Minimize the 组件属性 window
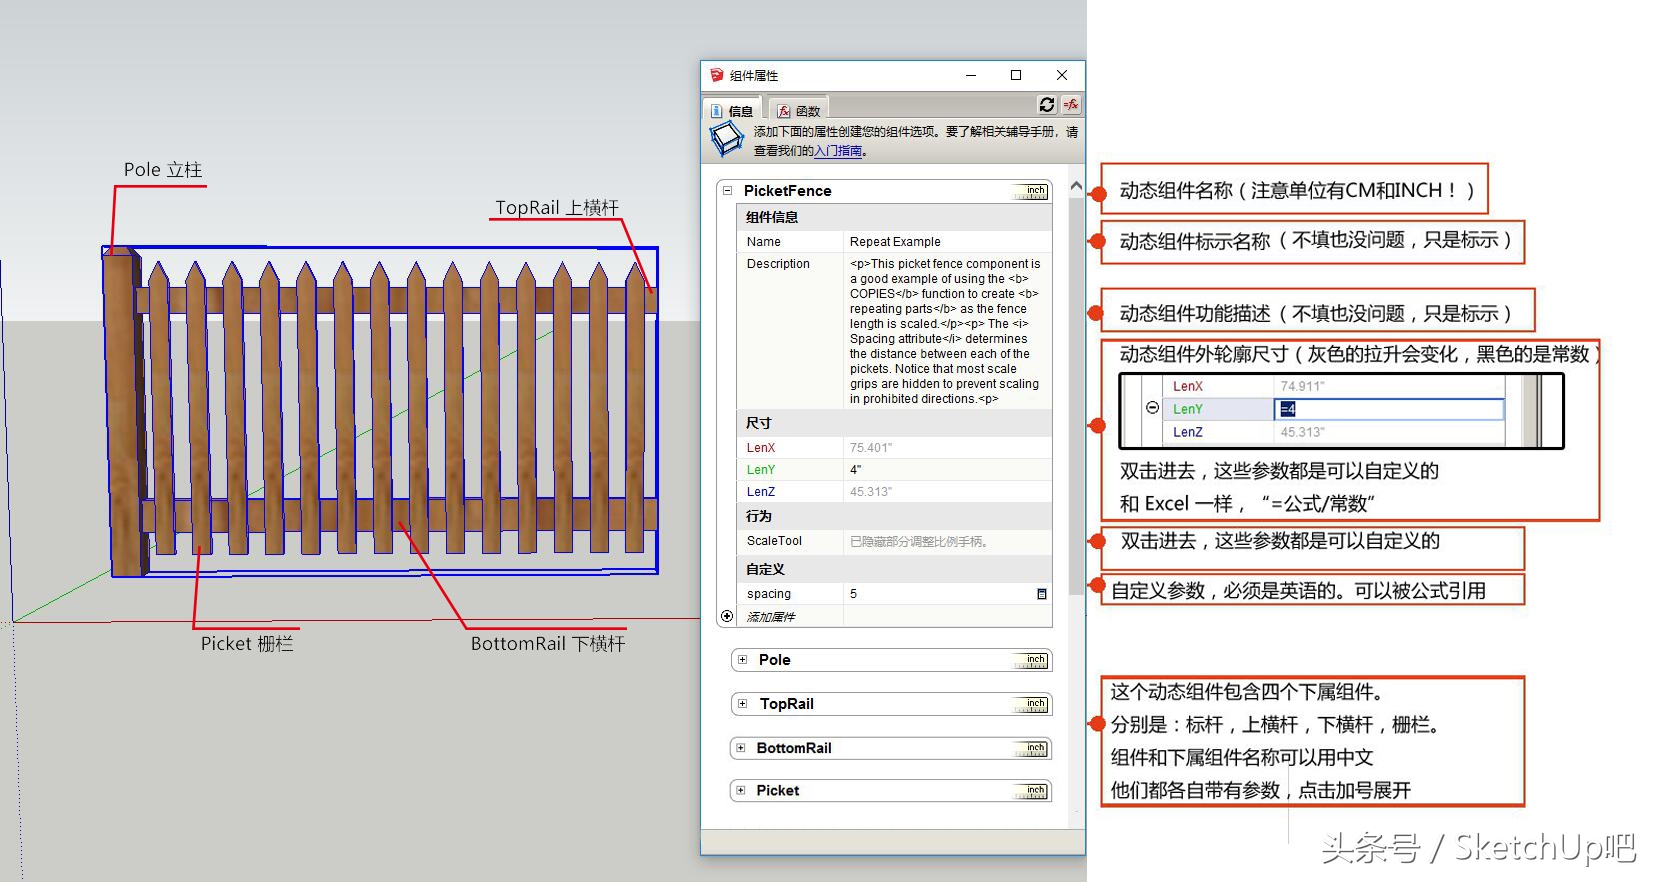The width and height of the screenshot is (1659, 882). click(x=970, y=75)
